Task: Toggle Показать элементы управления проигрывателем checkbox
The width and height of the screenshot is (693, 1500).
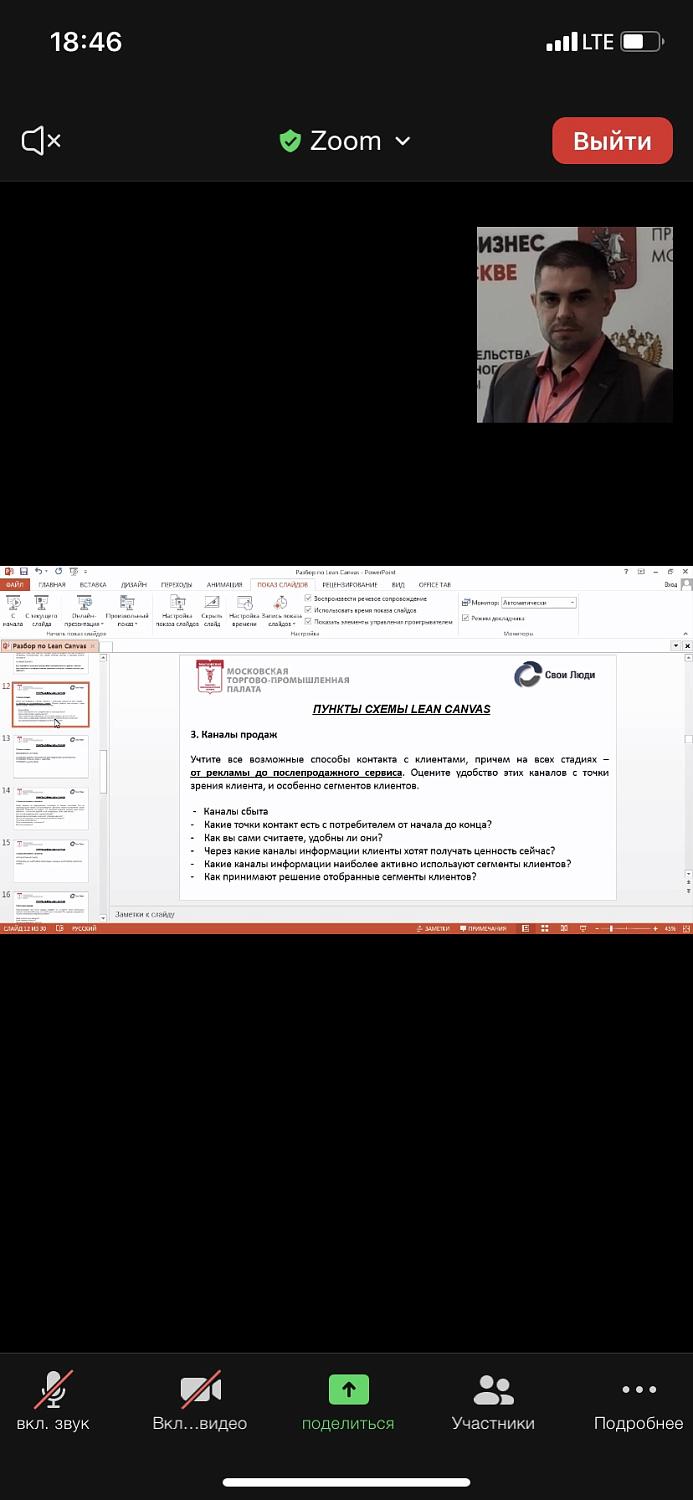Action: coord(309,621)
